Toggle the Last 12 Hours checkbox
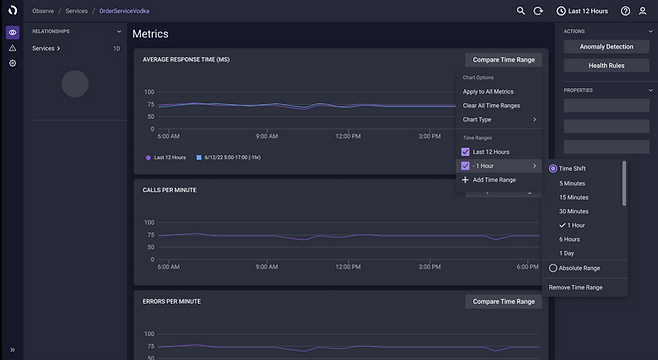658x360 pixels. click(465, 152)
